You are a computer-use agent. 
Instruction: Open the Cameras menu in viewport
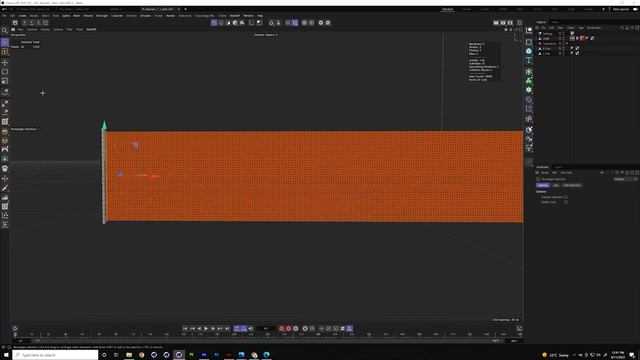[32, 29]
